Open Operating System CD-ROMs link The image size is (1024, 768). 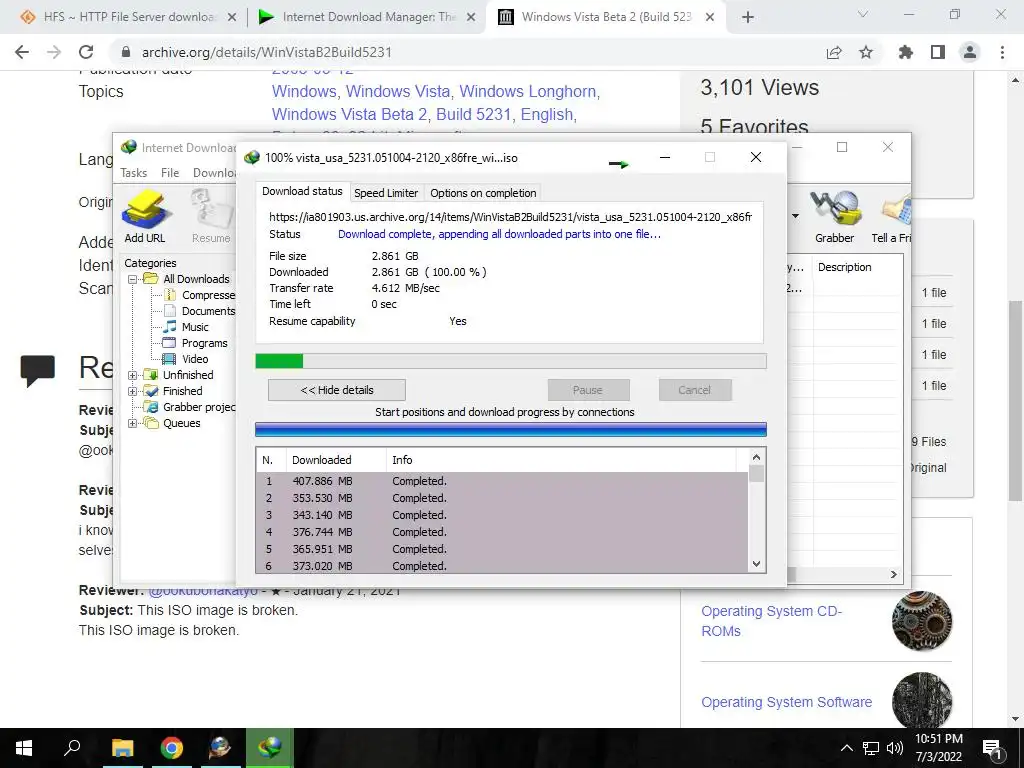tap(771, 621)
